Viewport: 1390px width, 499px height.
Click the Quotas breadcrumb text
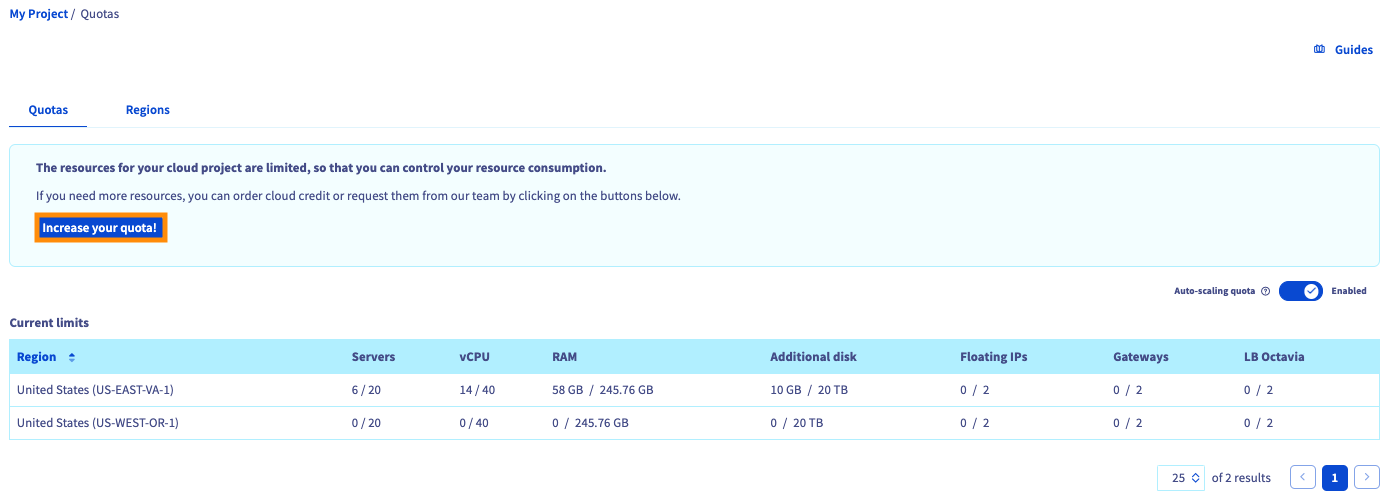(100, 14)
